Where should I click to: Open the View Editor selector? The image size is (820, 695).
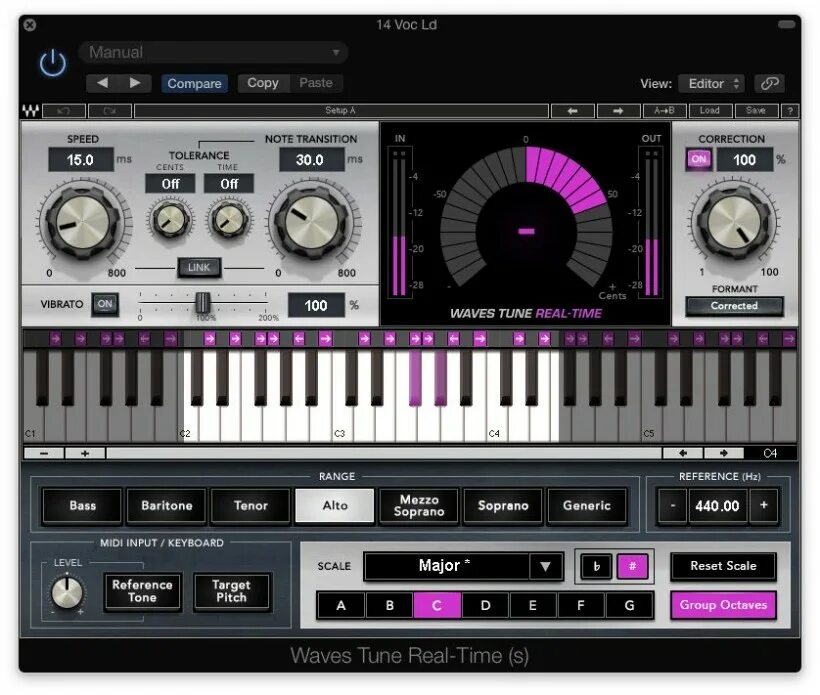coord(712,83)
